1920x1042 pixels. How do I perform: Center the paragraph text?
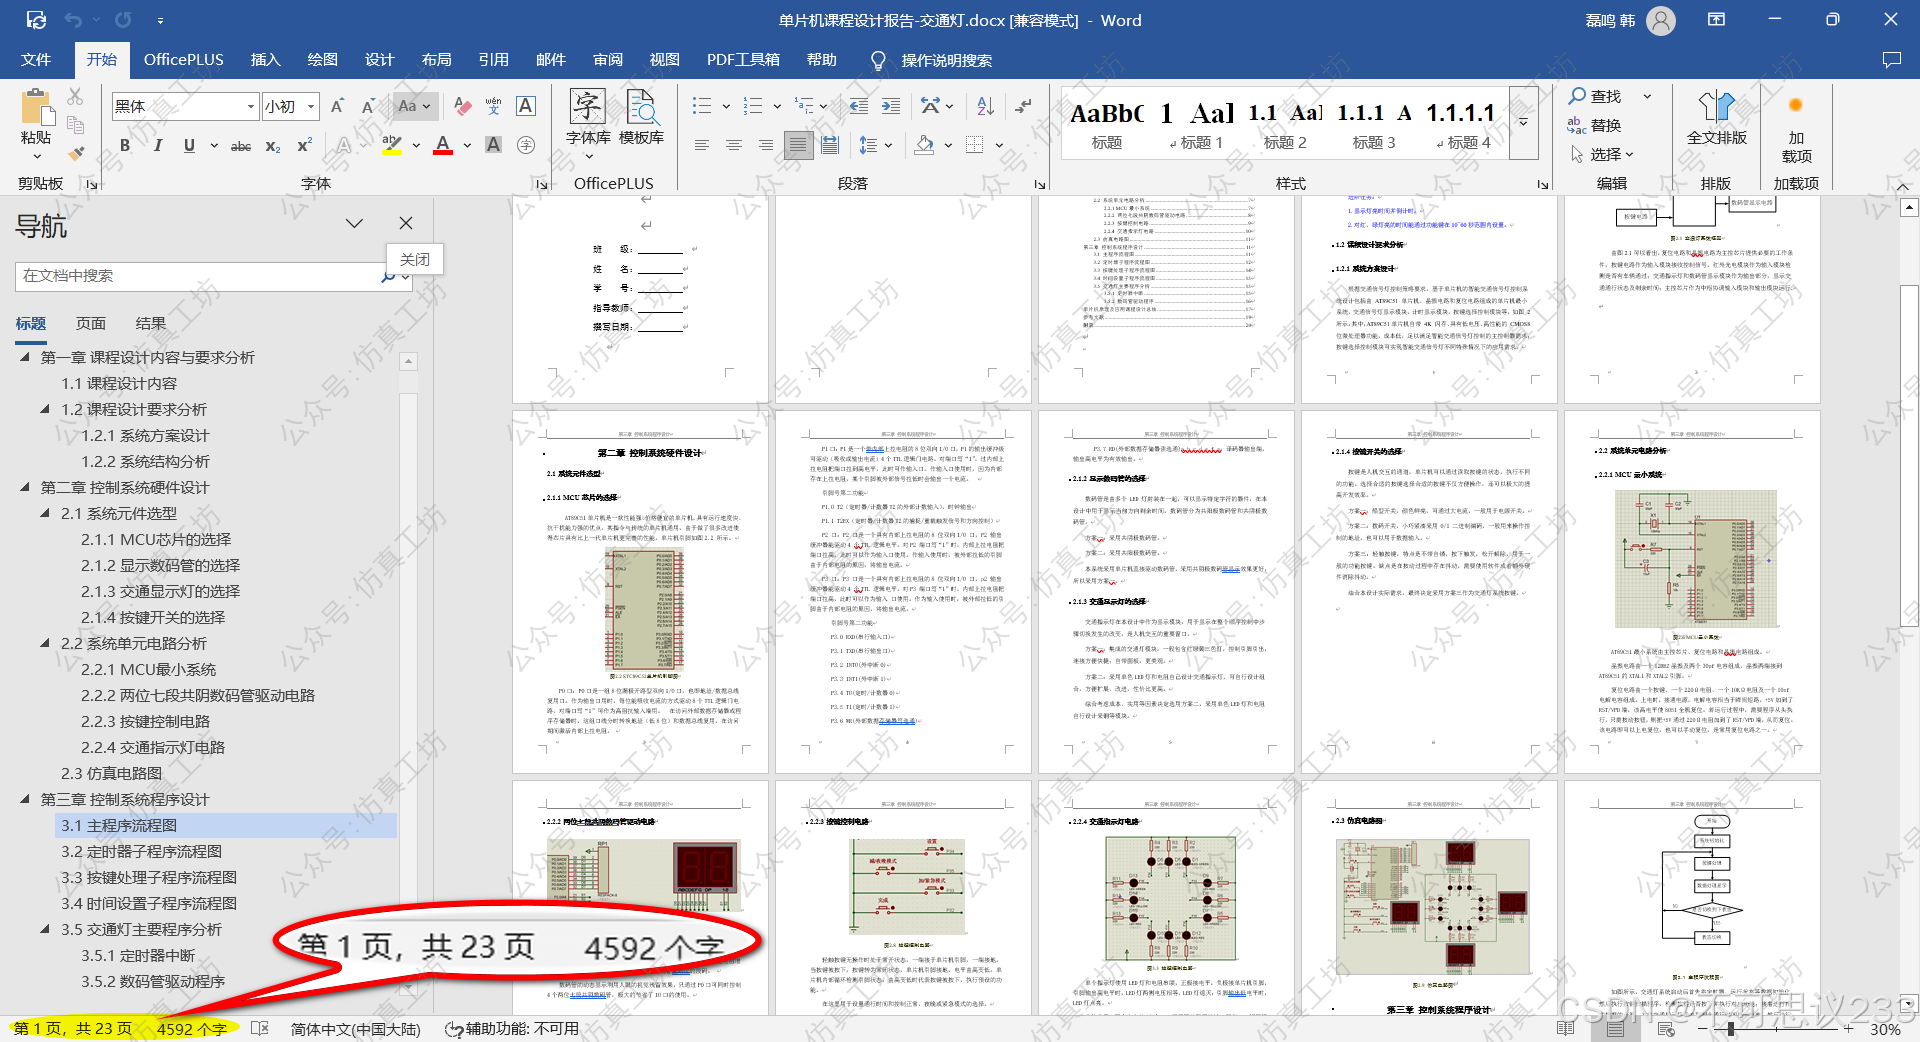734,146
